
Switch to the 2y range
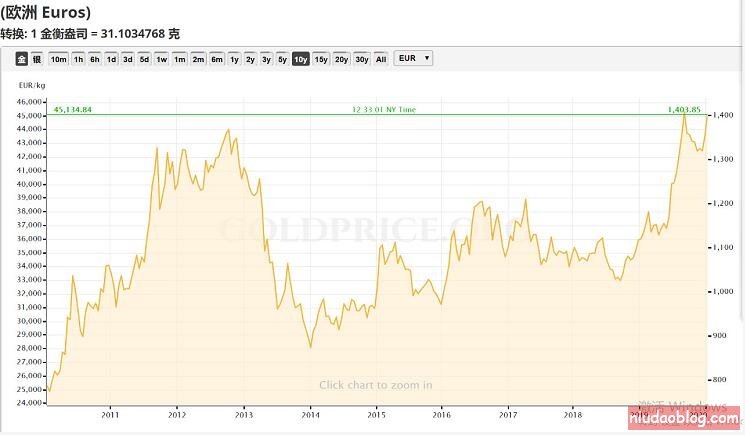[x=250, y=59]
